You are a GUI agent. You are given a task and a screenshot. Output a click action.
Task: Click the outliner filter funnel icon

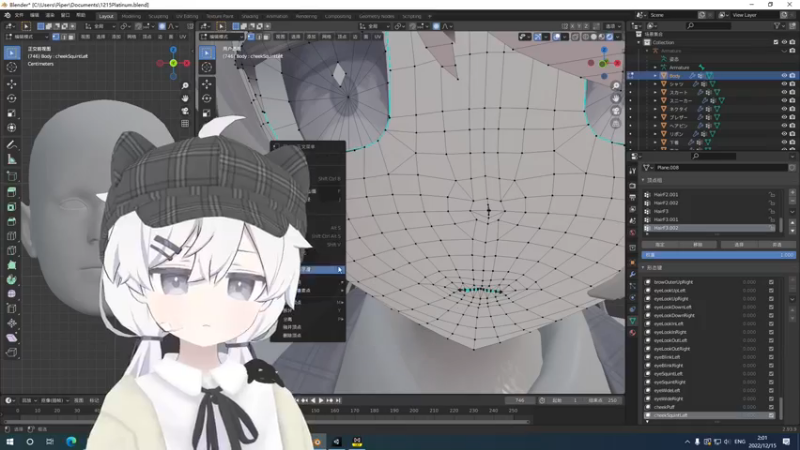coord(778,26)
